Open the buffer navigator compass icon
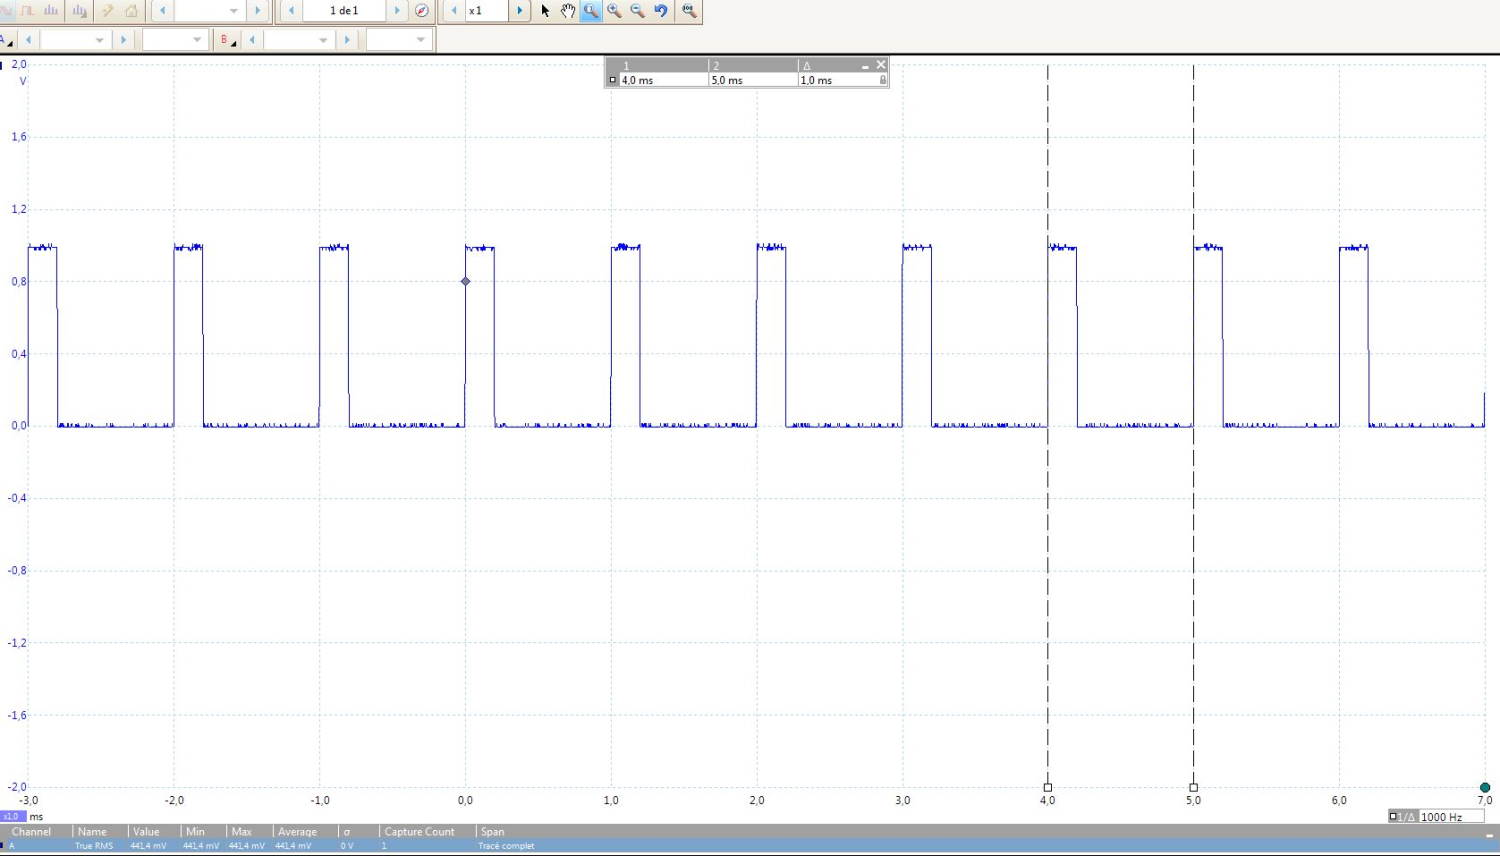This screenshot has height=856, width=1500. coord(422,11)
